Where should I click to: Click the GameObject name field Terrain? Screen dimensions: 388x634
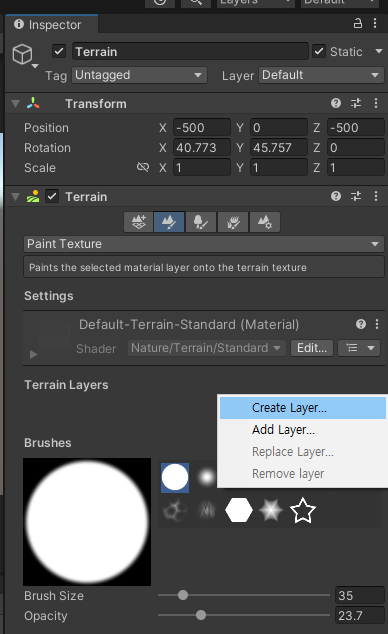(190, 51)
